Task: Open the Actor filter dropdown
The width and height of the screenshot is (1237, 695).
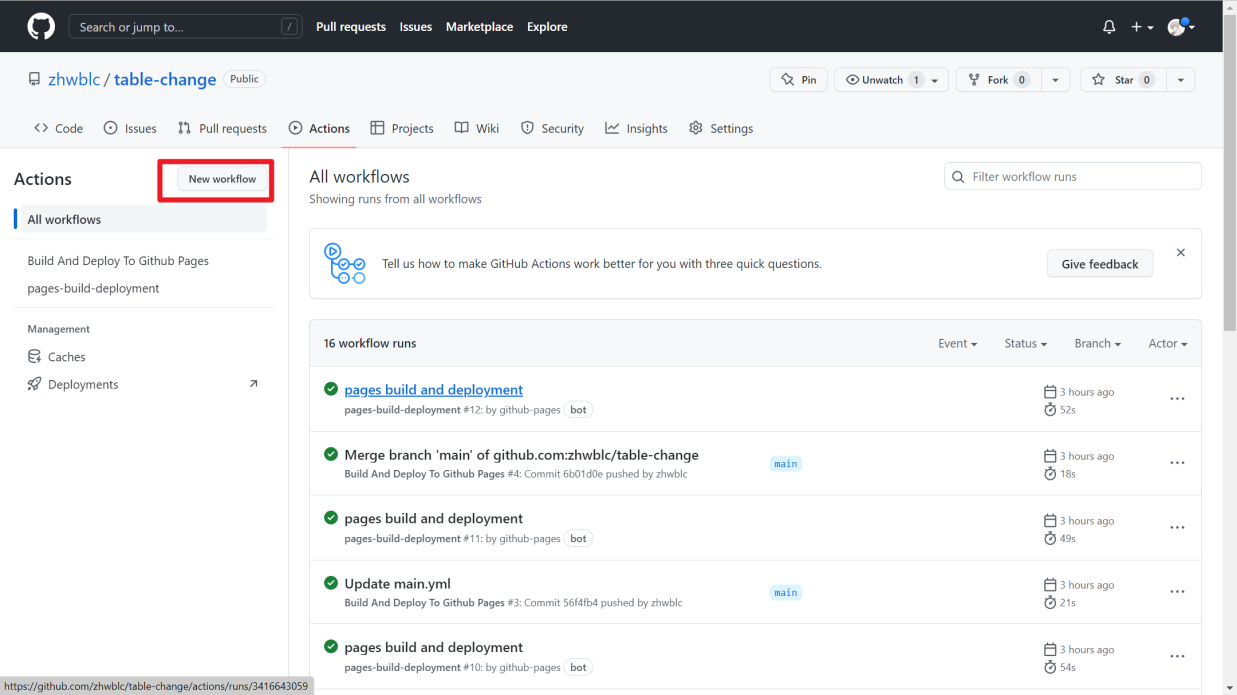Action: (1167, 343)
